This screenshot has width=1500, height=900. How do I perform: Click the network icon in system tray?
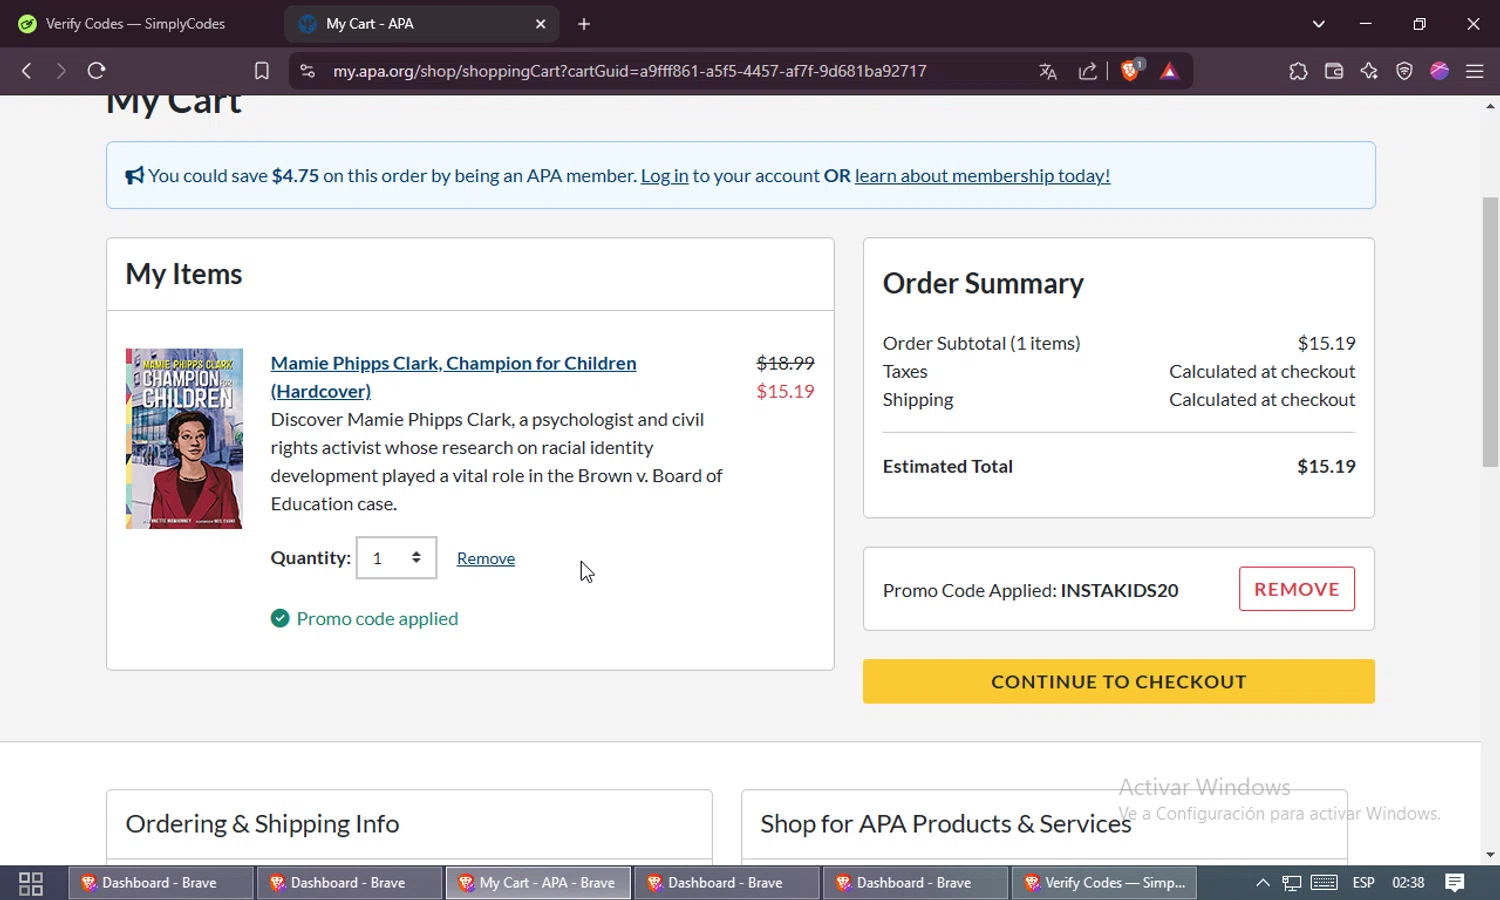tap(1292, 883)
